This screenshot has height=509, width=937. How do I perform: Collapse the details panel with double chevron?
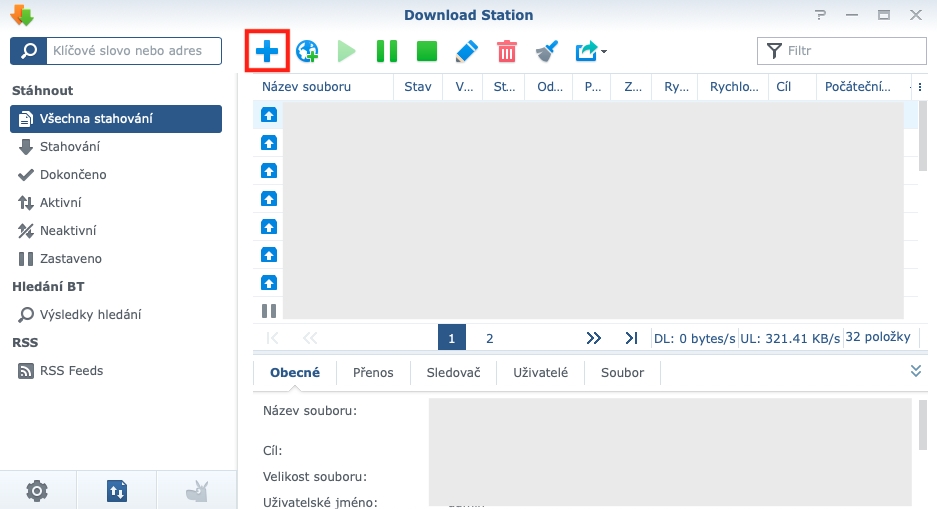(915, 371)
